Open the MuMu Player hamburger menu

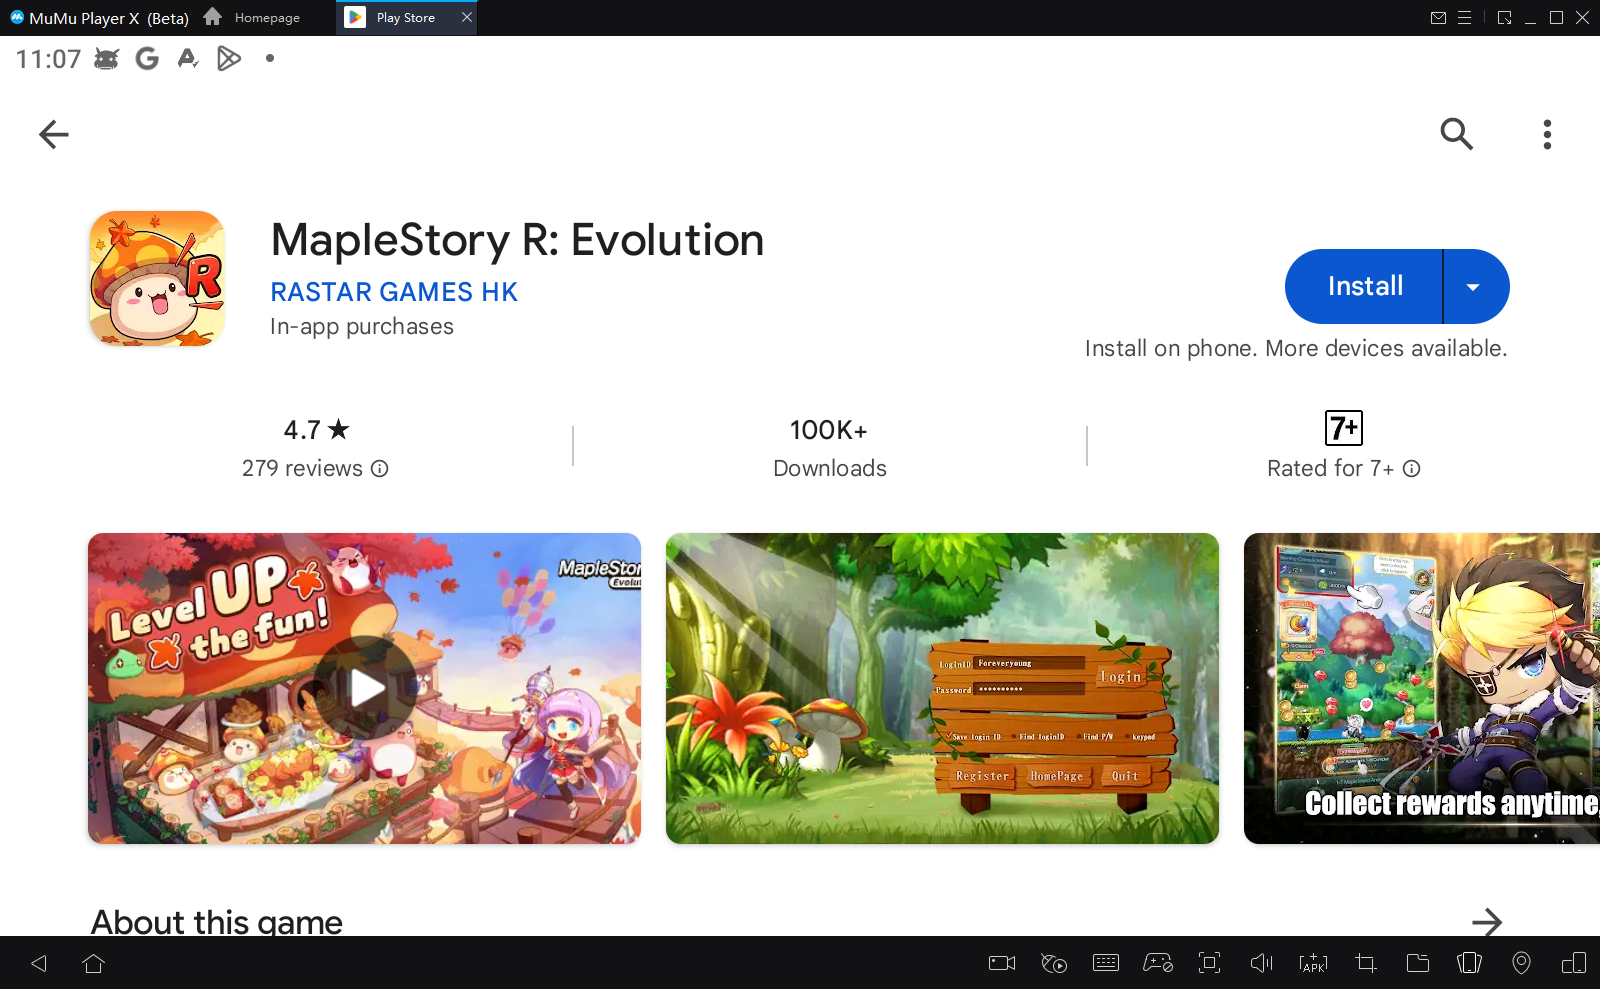1465,17
